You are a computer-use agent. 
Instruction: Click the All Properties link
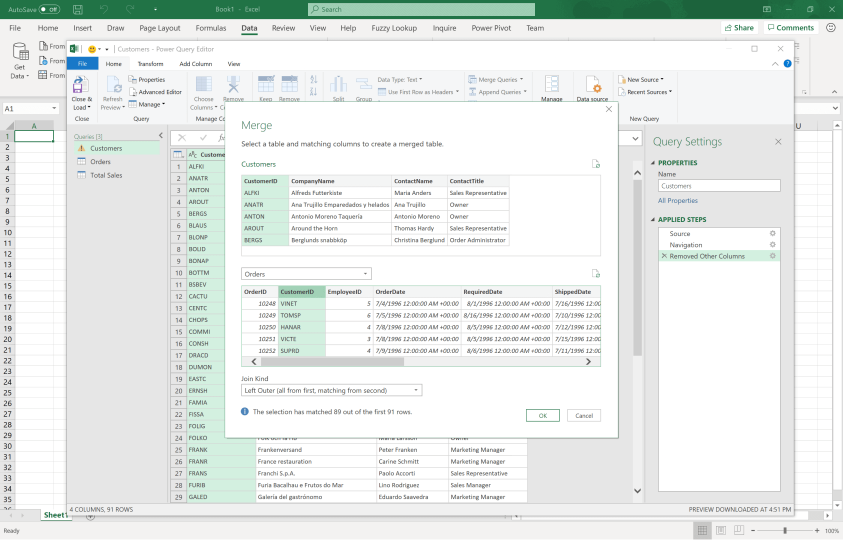coord(678,201)
